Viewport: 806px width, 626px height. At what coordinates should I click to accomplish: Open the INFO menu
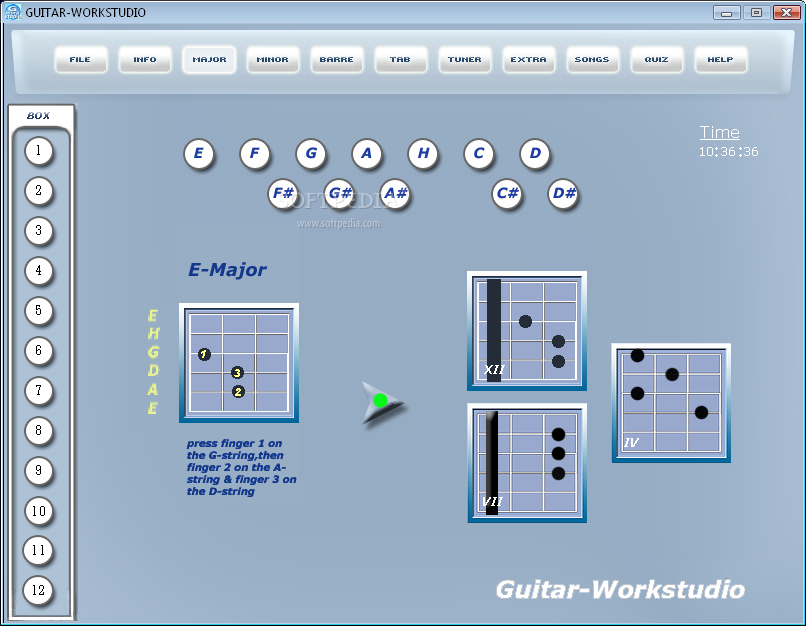click(145, 60)
